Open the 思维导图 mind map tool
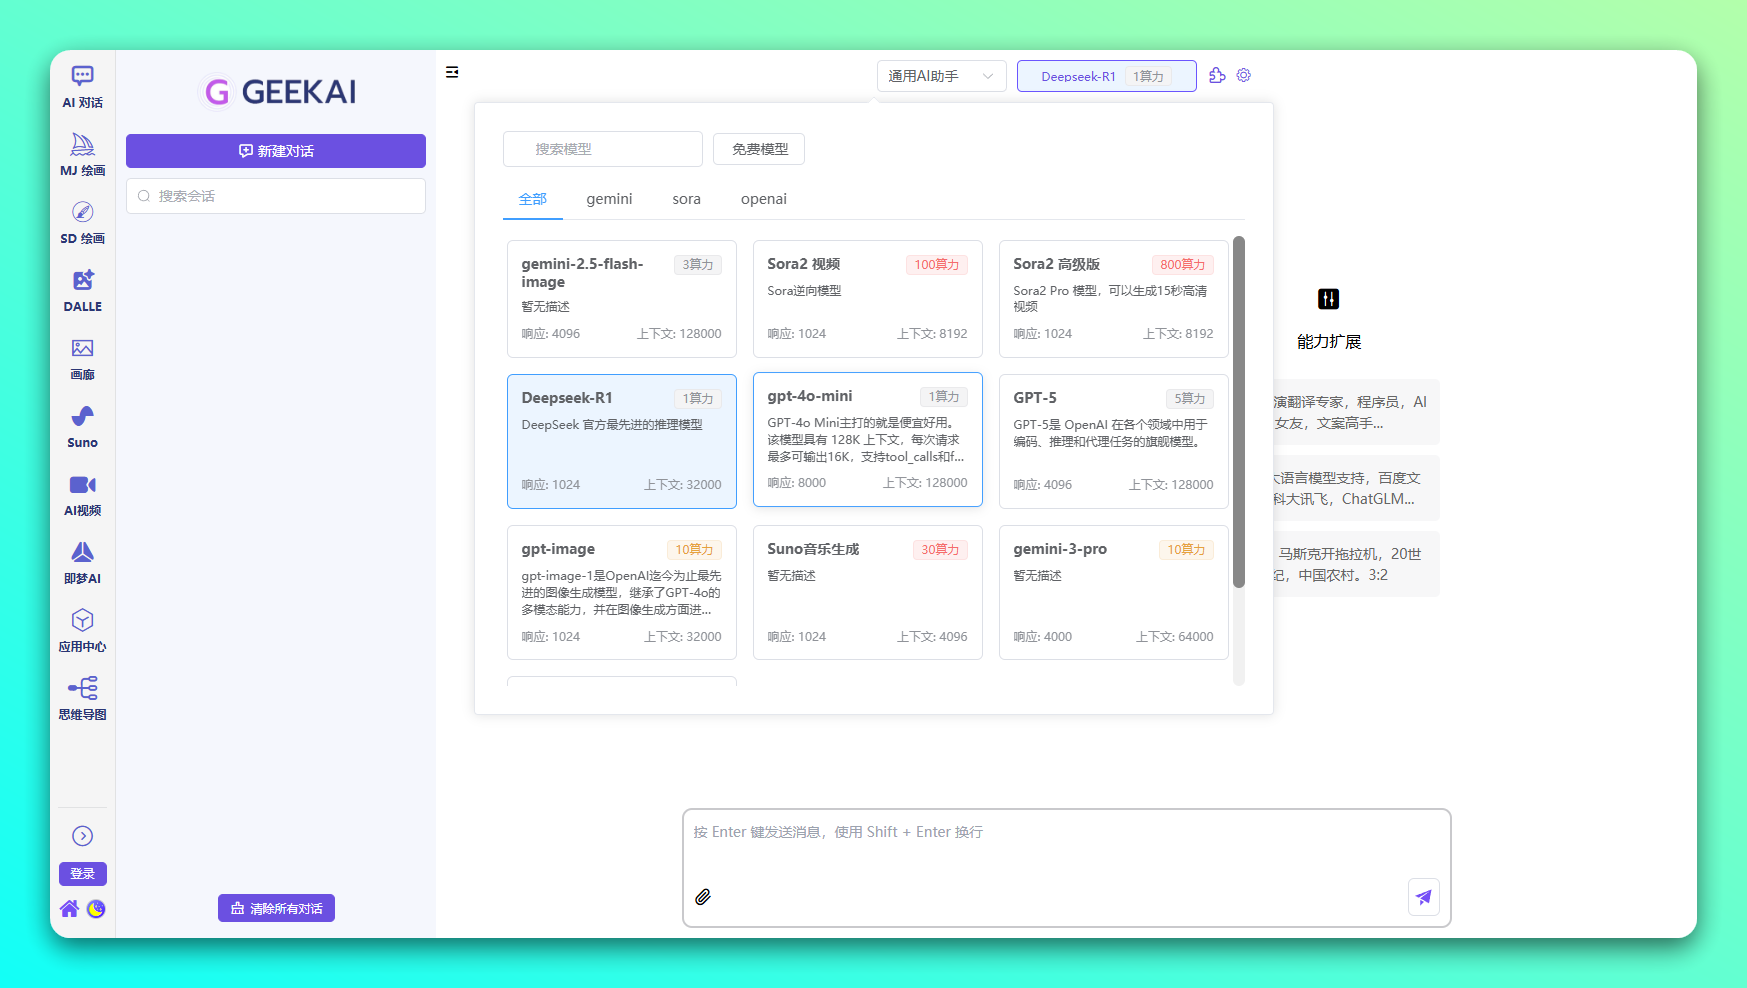1747x988 pixels. 82,698
